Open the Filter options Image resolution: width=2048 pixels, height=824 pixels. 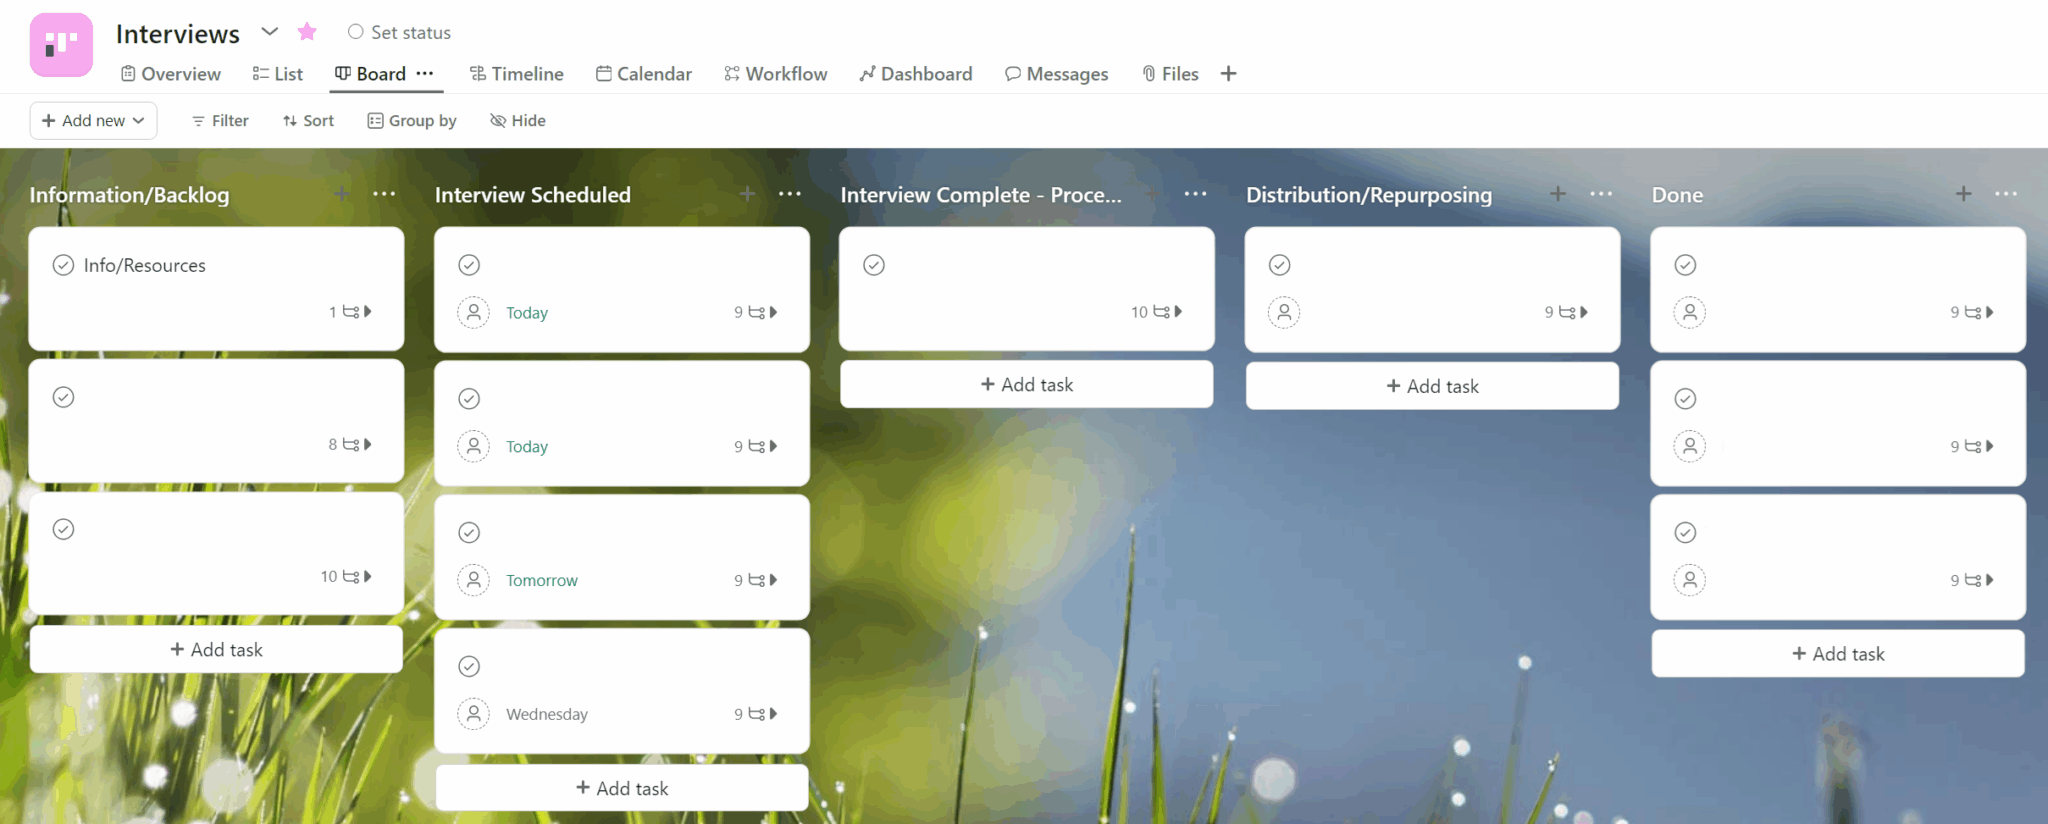[220, 121]
